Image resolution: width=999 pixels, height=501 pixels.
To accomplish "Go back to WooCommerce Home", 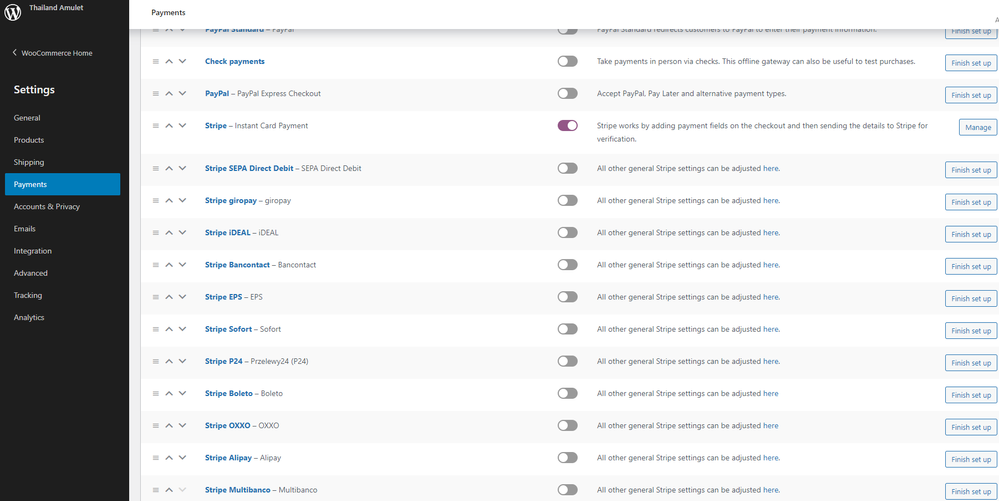I will click(52, 53).
